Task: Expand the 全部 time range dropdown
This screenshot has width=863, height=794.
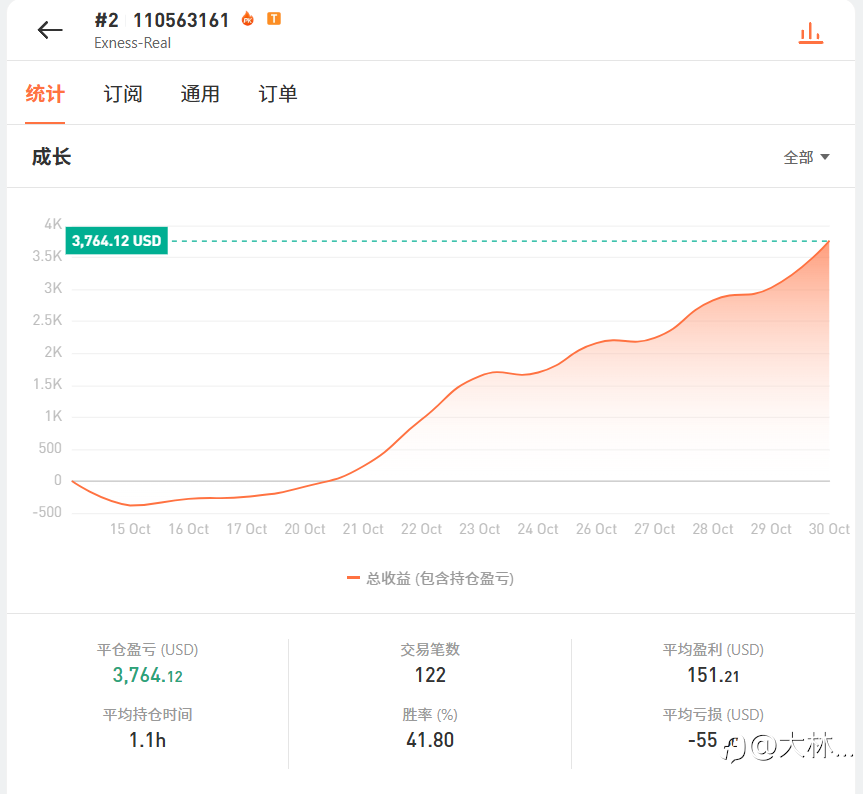Action: 807,157
